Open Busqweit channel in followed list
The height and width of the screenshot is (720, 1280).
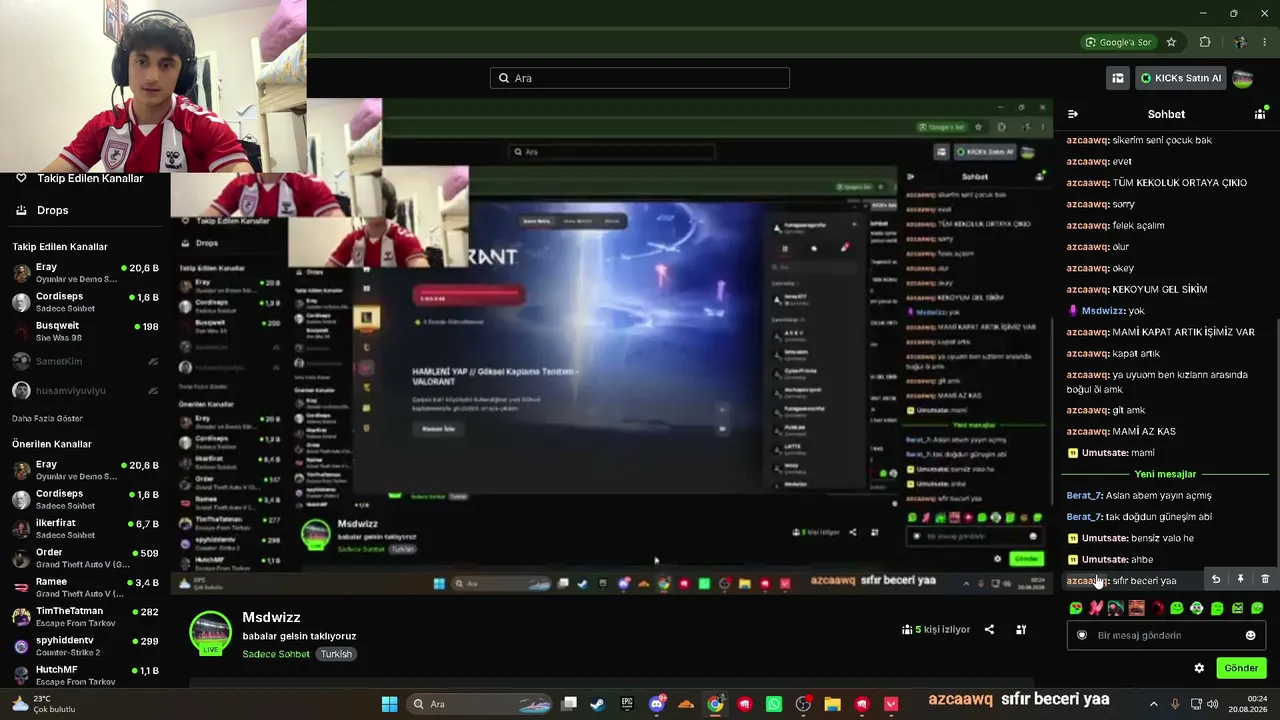click(x=85, y=330)
